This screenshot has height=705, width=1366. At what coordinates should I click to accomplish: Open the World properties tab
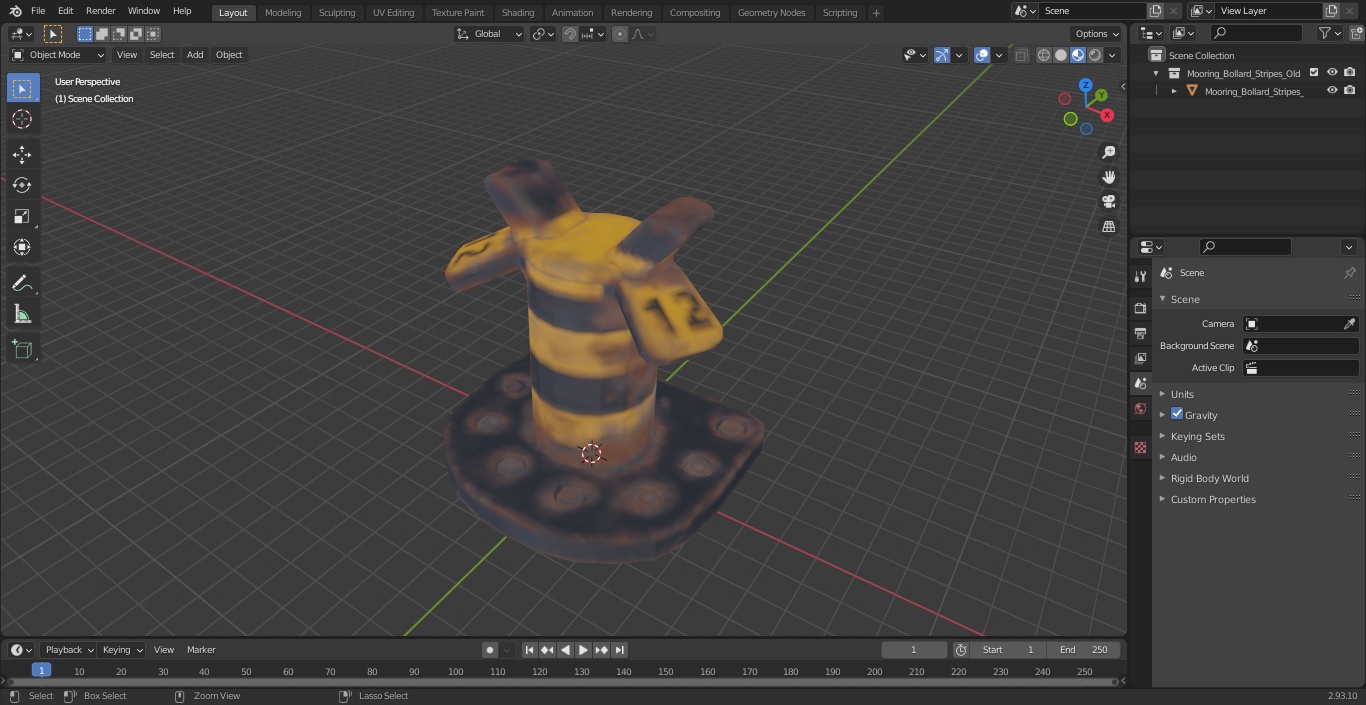(1140, 408)
